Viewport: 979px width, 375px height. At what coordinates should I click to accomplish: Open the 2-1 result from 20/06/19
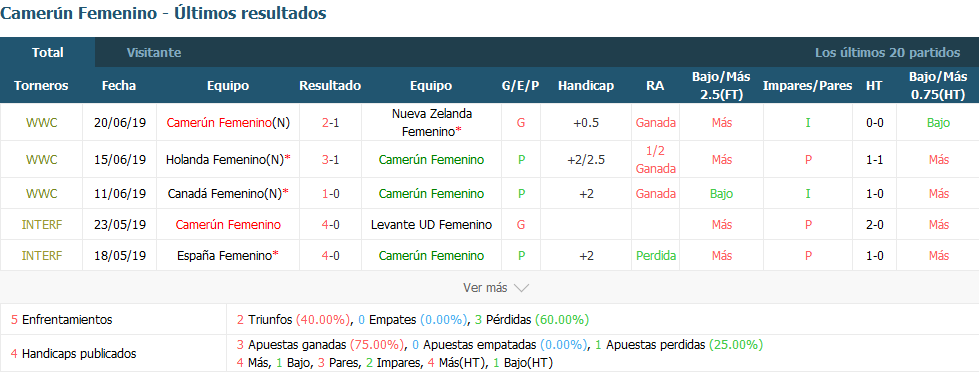(330, 123)
